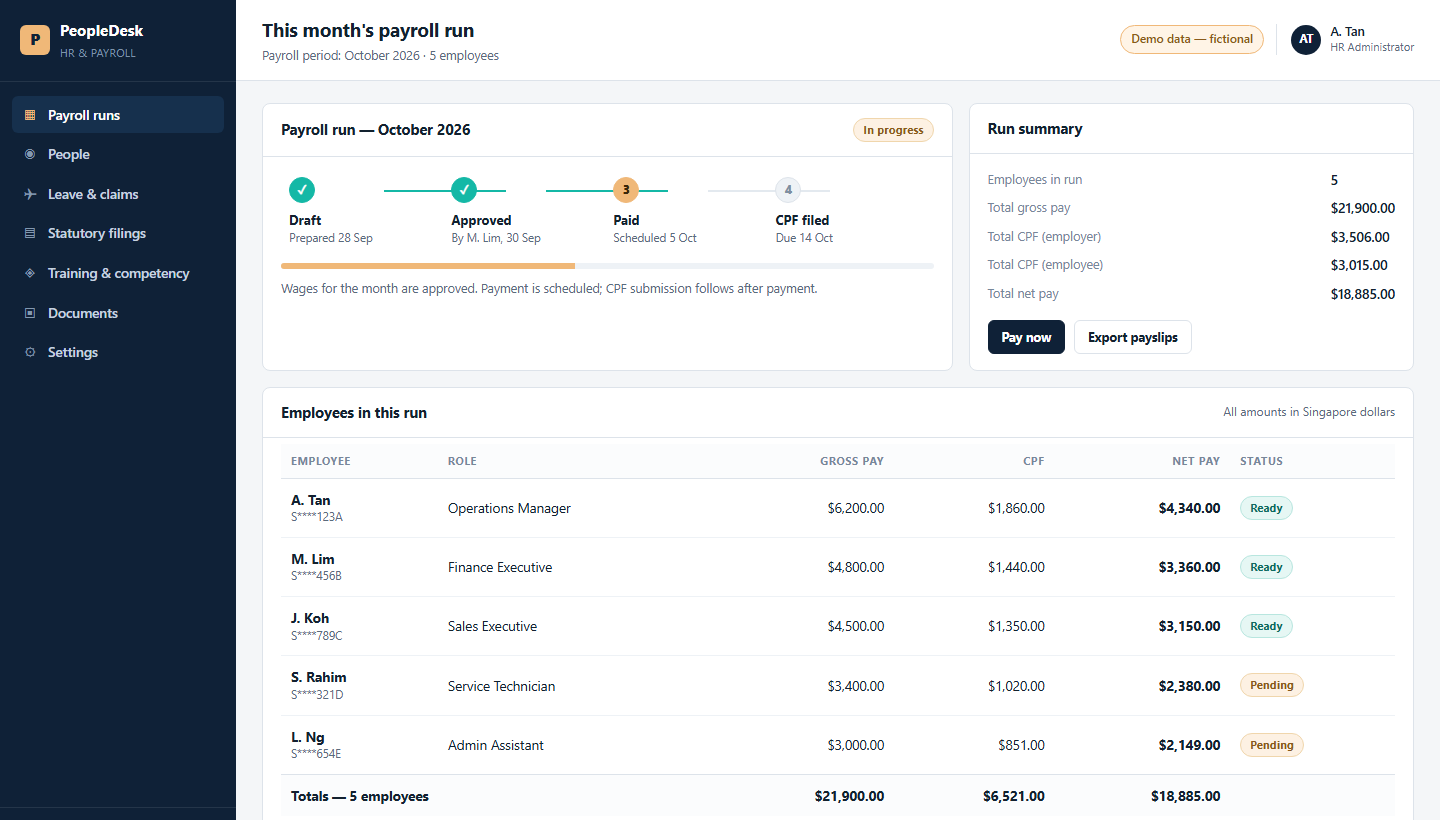Click the Pending status for L. Ng
The width and height of the screenshot is (1440, 820).
point(1272,745)
